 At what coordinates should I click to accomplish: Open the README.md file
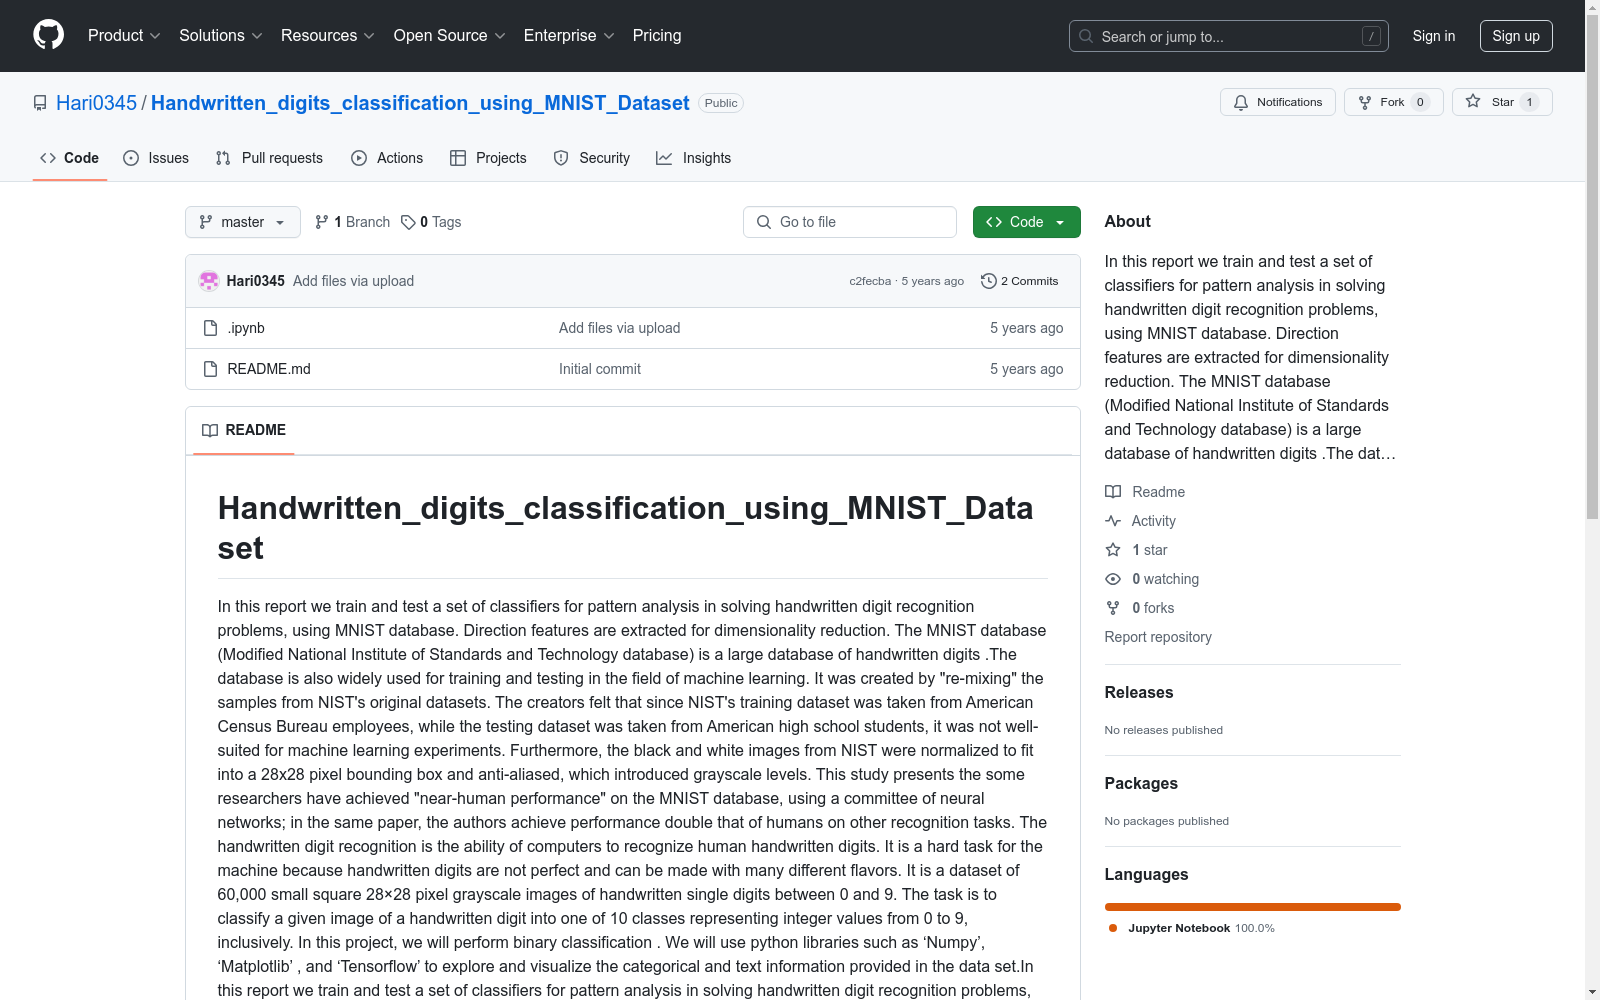269,369
